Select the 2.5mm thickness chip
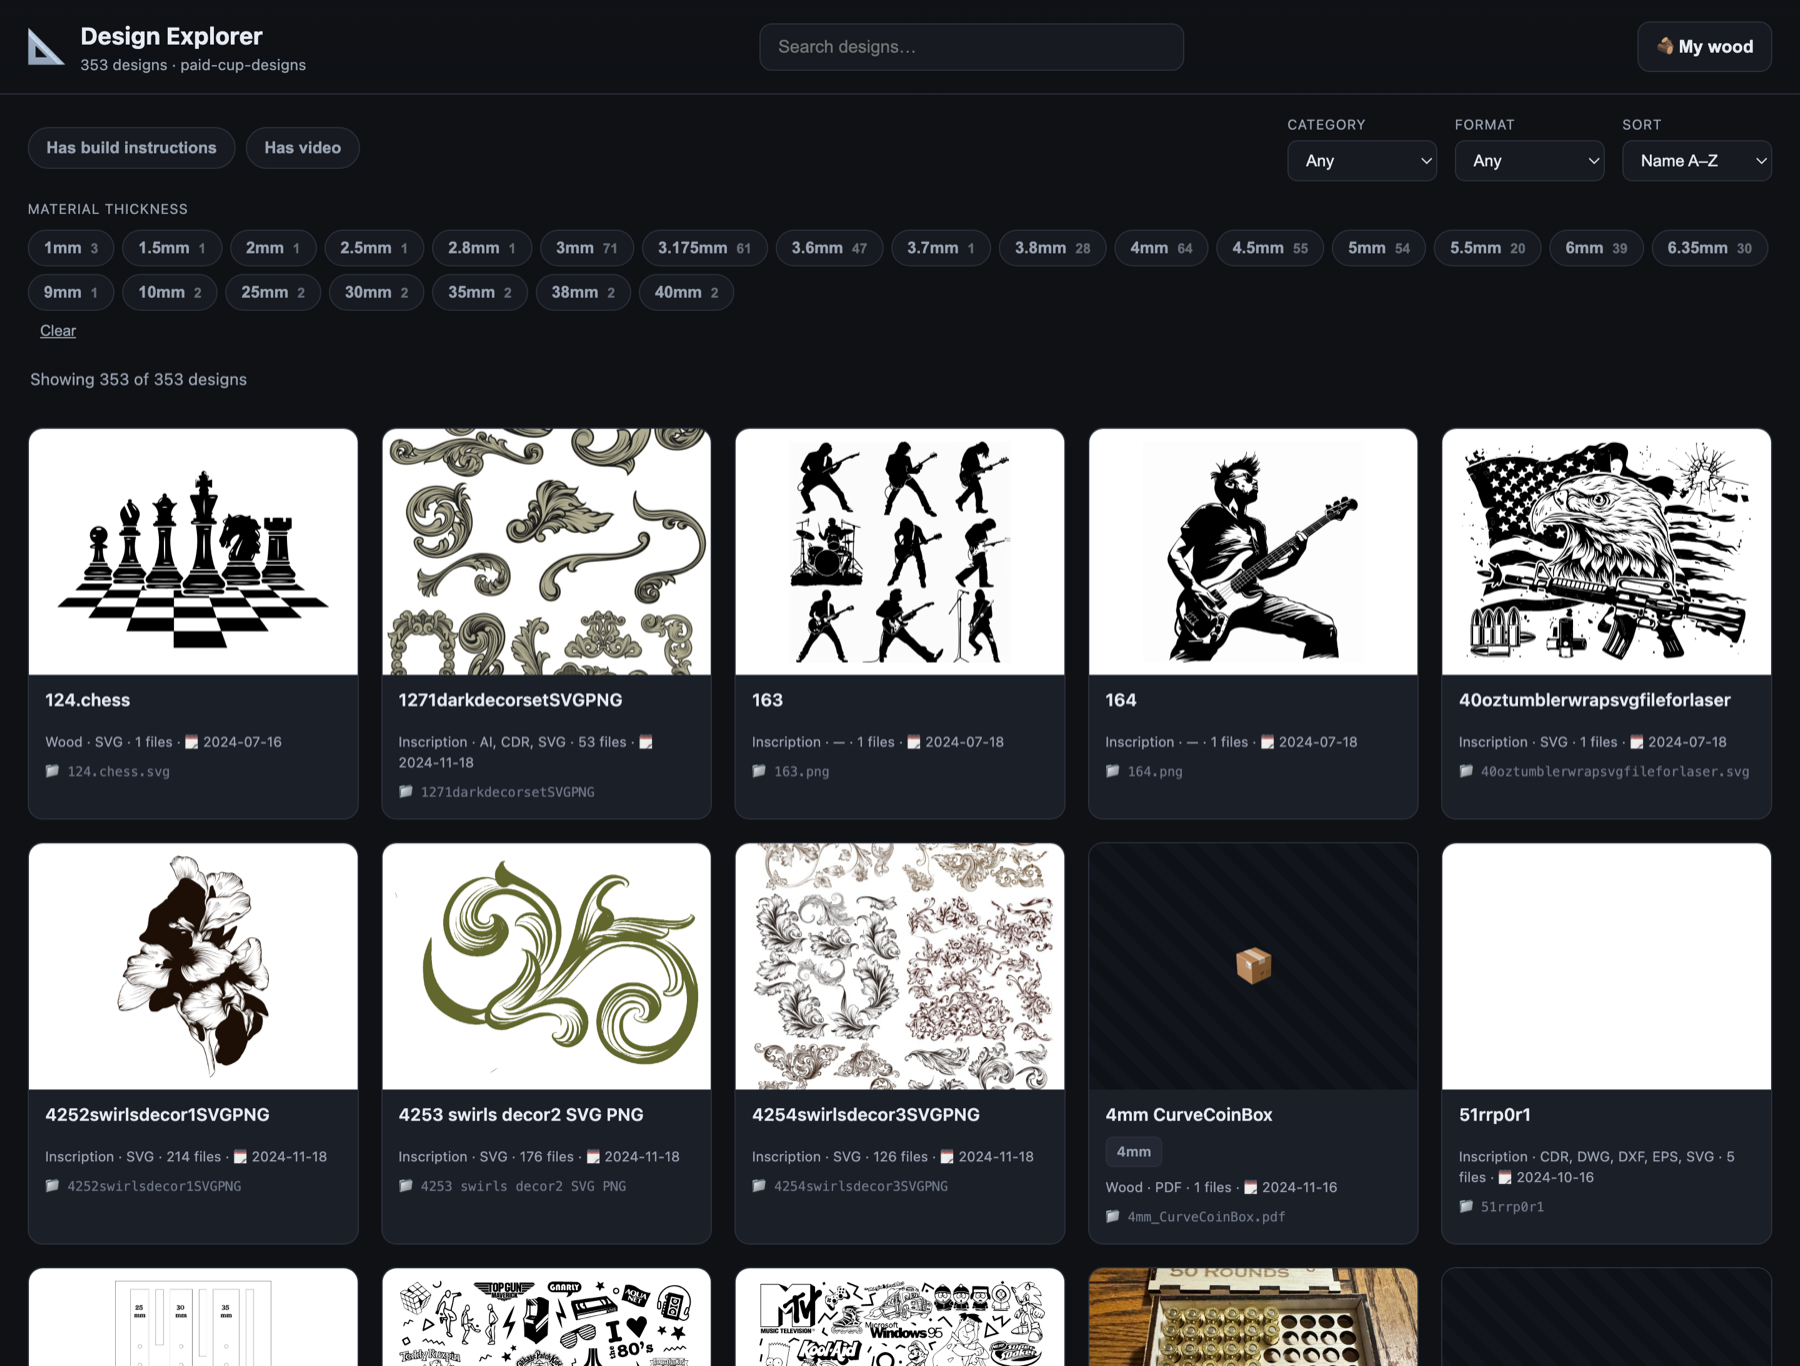Viewport: 1800px width, 1366px height. click(374, 248)
